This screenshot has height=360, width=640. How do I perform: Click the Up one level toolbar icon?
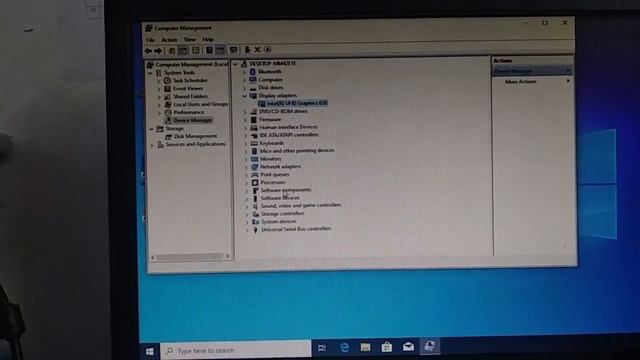(x=172, y=51)
